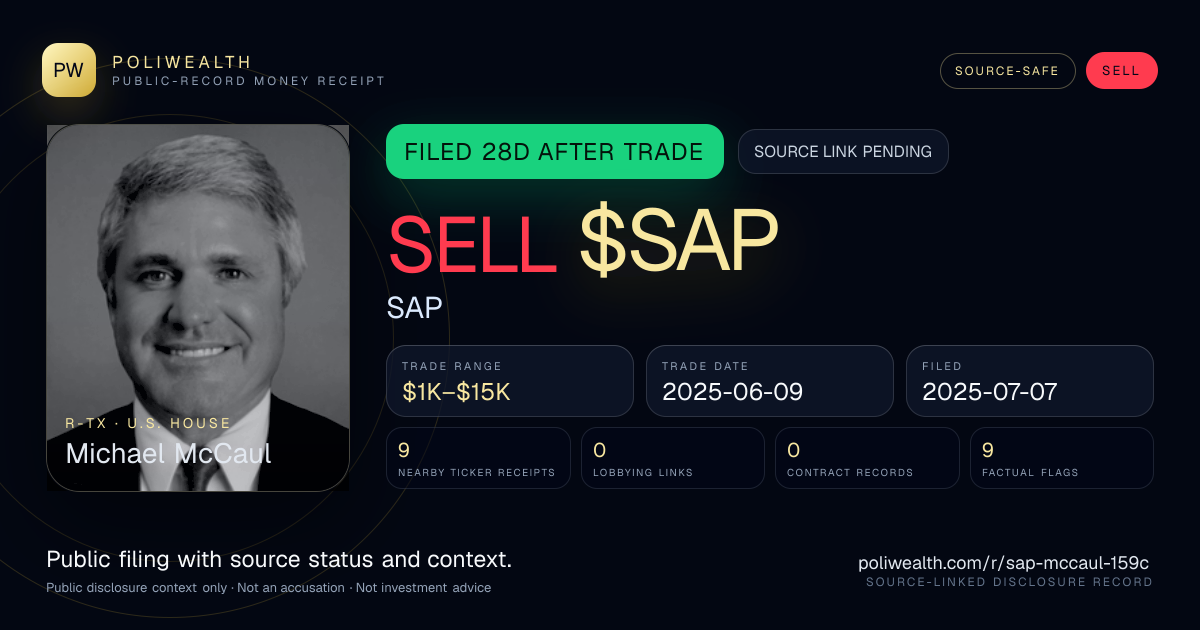The height and width of the screenshot is (630, 1200).
Task: Click the SAP company name subtitle
Action: pos(415,307)
